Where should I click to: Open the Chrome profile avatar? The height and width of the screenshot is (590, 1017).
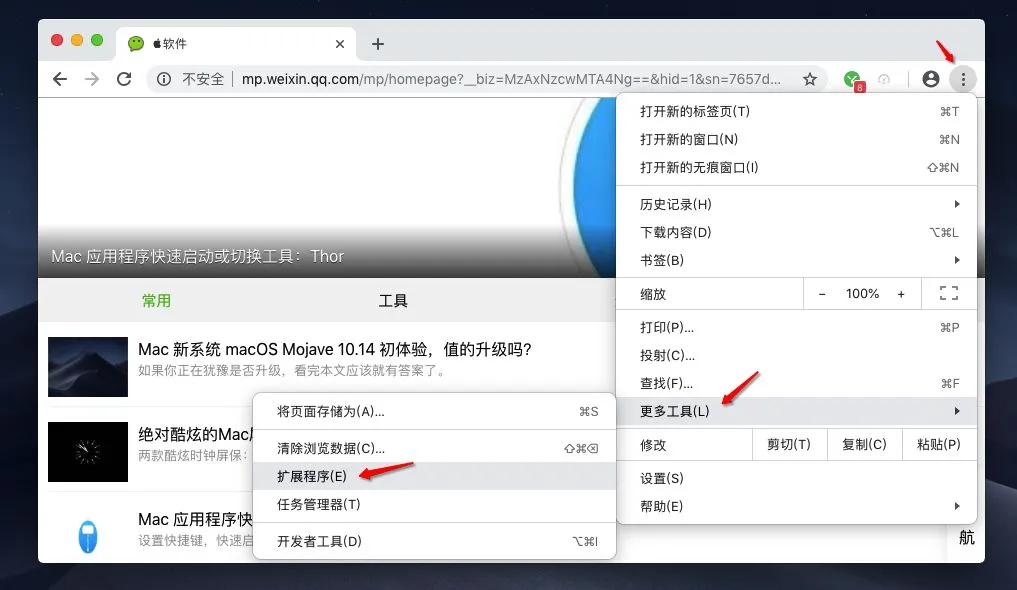(931, 79)
